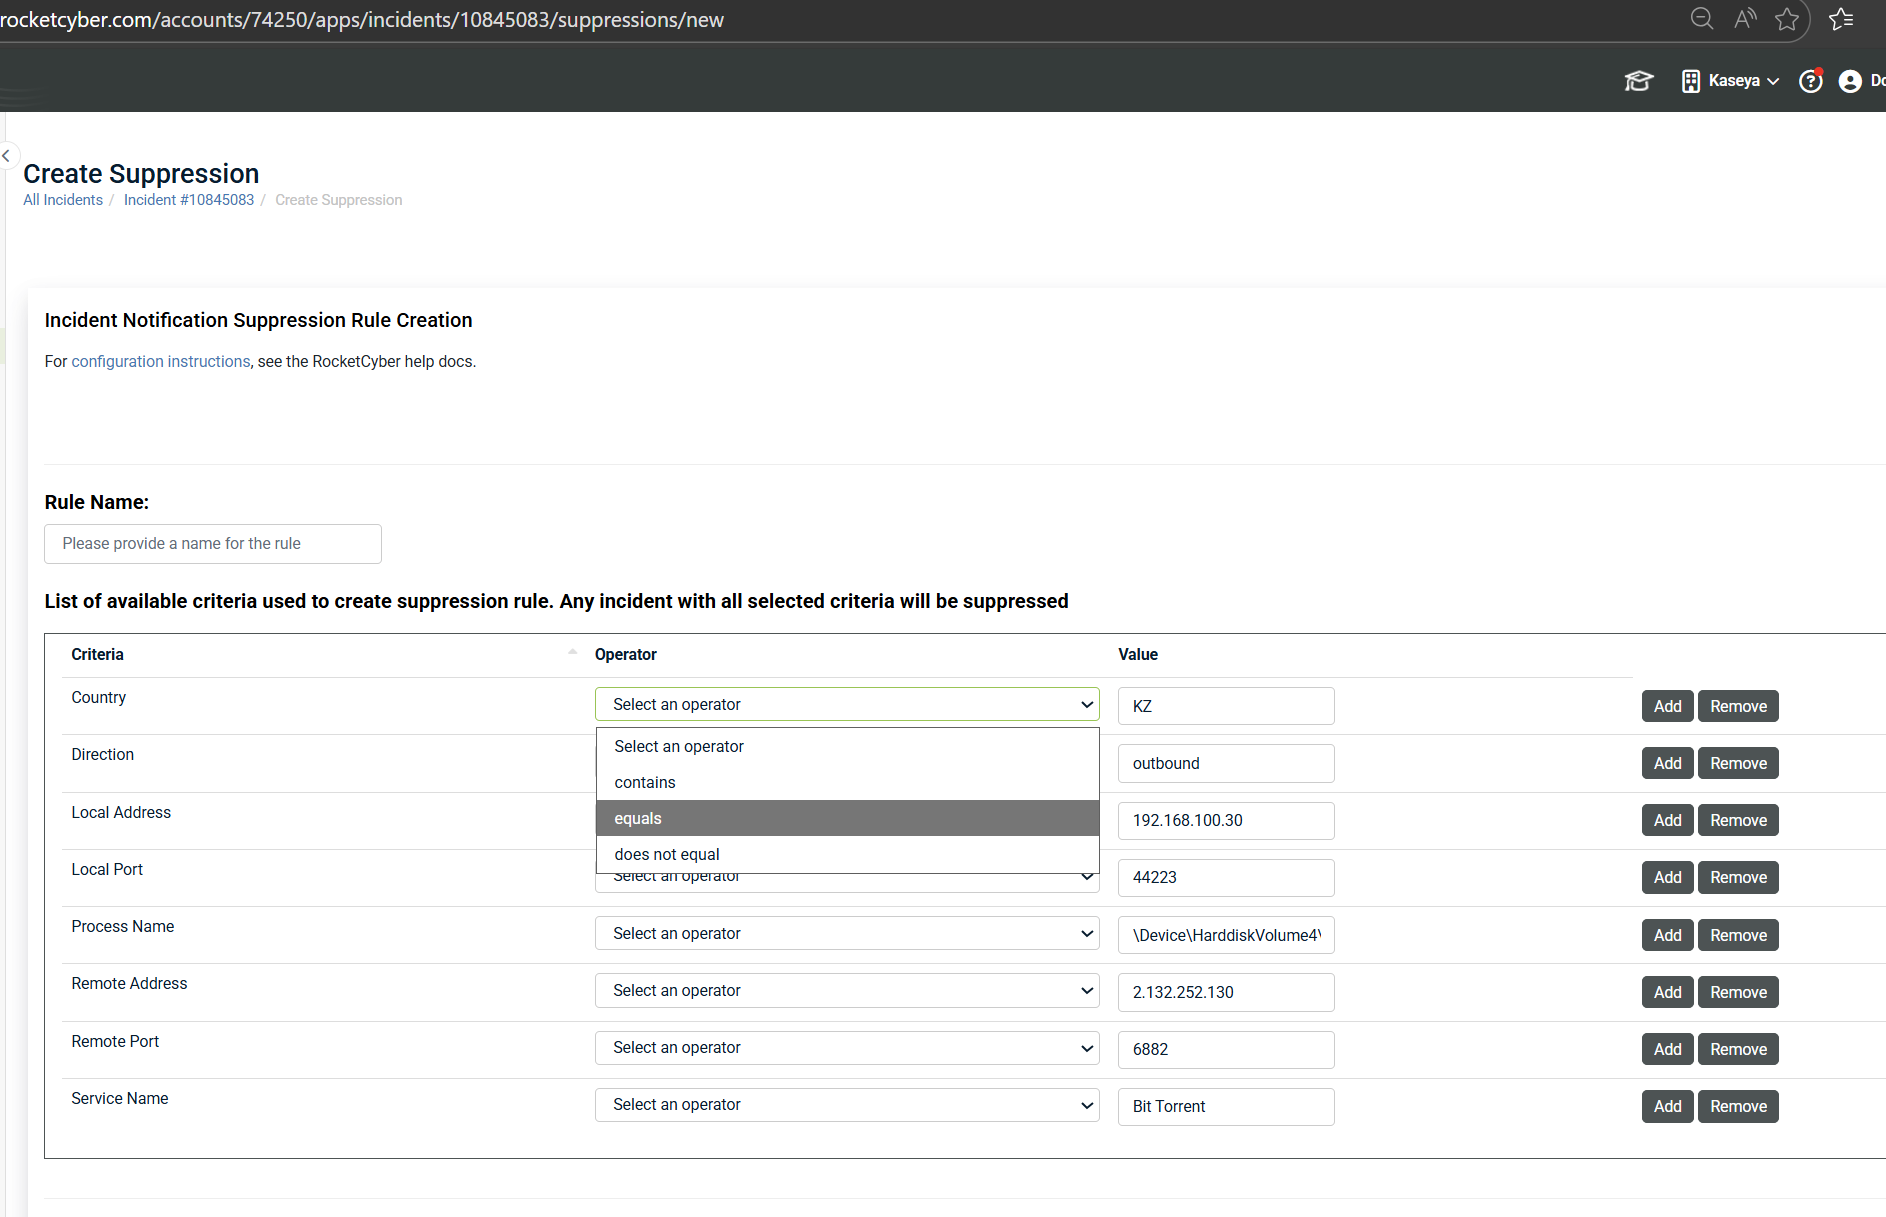Screen dimensions: 1886x1217
Task: Click the user account profile icon
Action: tap(1850, 81)
